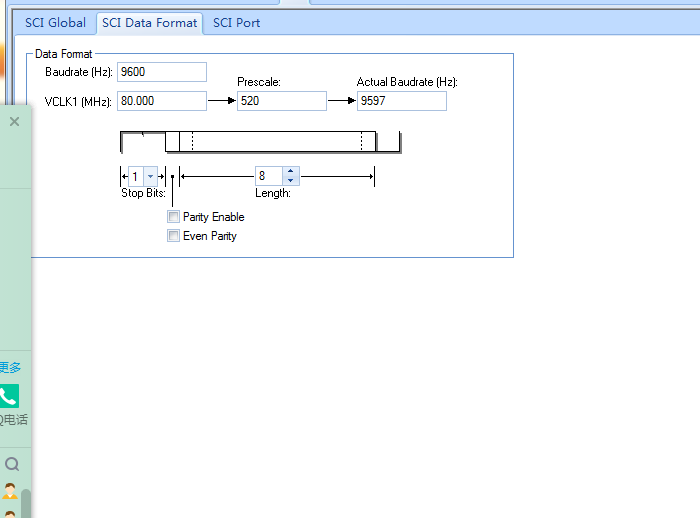The image size is (700, 518).
Task: Click the 更多 link in the side panel
Action: point(10,368)
